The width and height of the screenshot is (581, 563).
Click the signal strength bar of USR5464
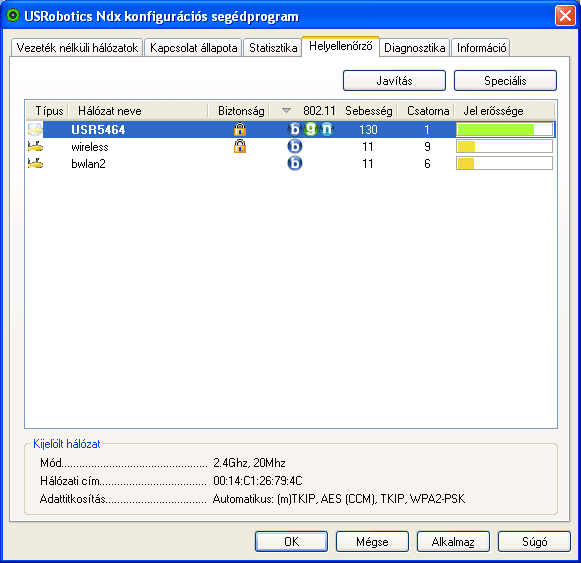(x=504, y=129)
